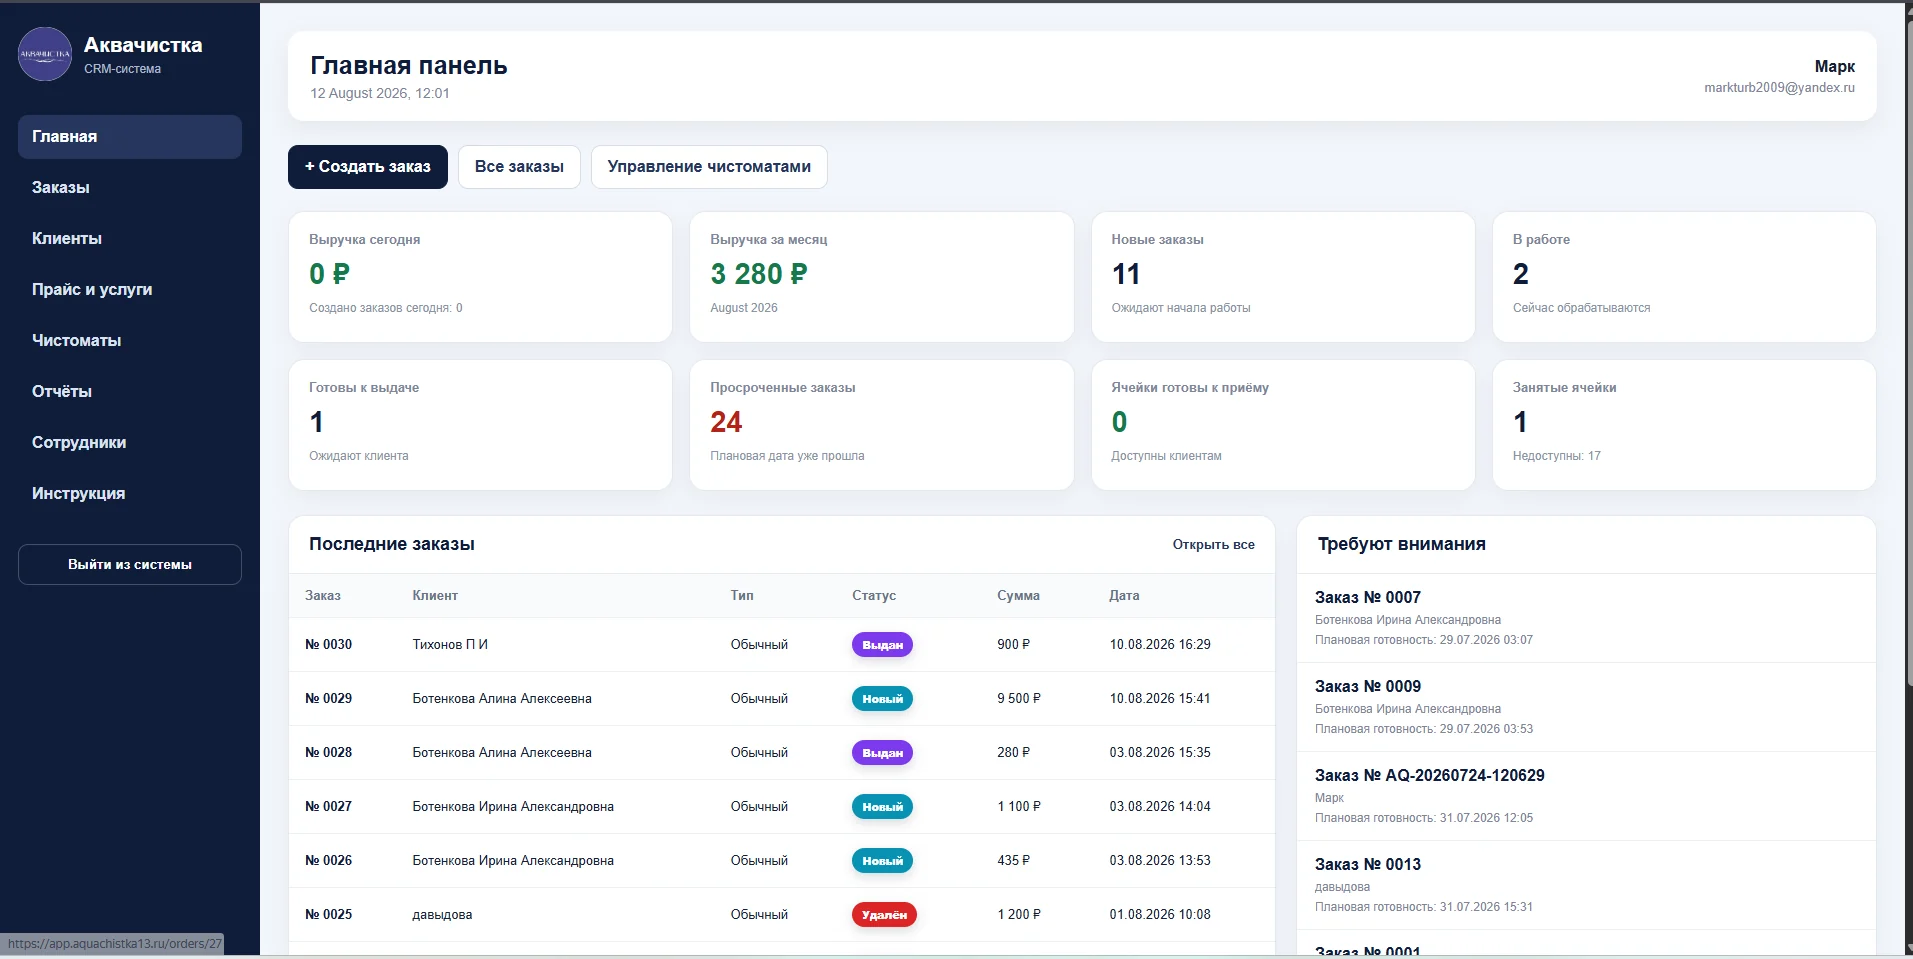This screenshot has width=1913, height=959.
Task: Open the Инструкция sidebar item
Action: tap(130, 494)
